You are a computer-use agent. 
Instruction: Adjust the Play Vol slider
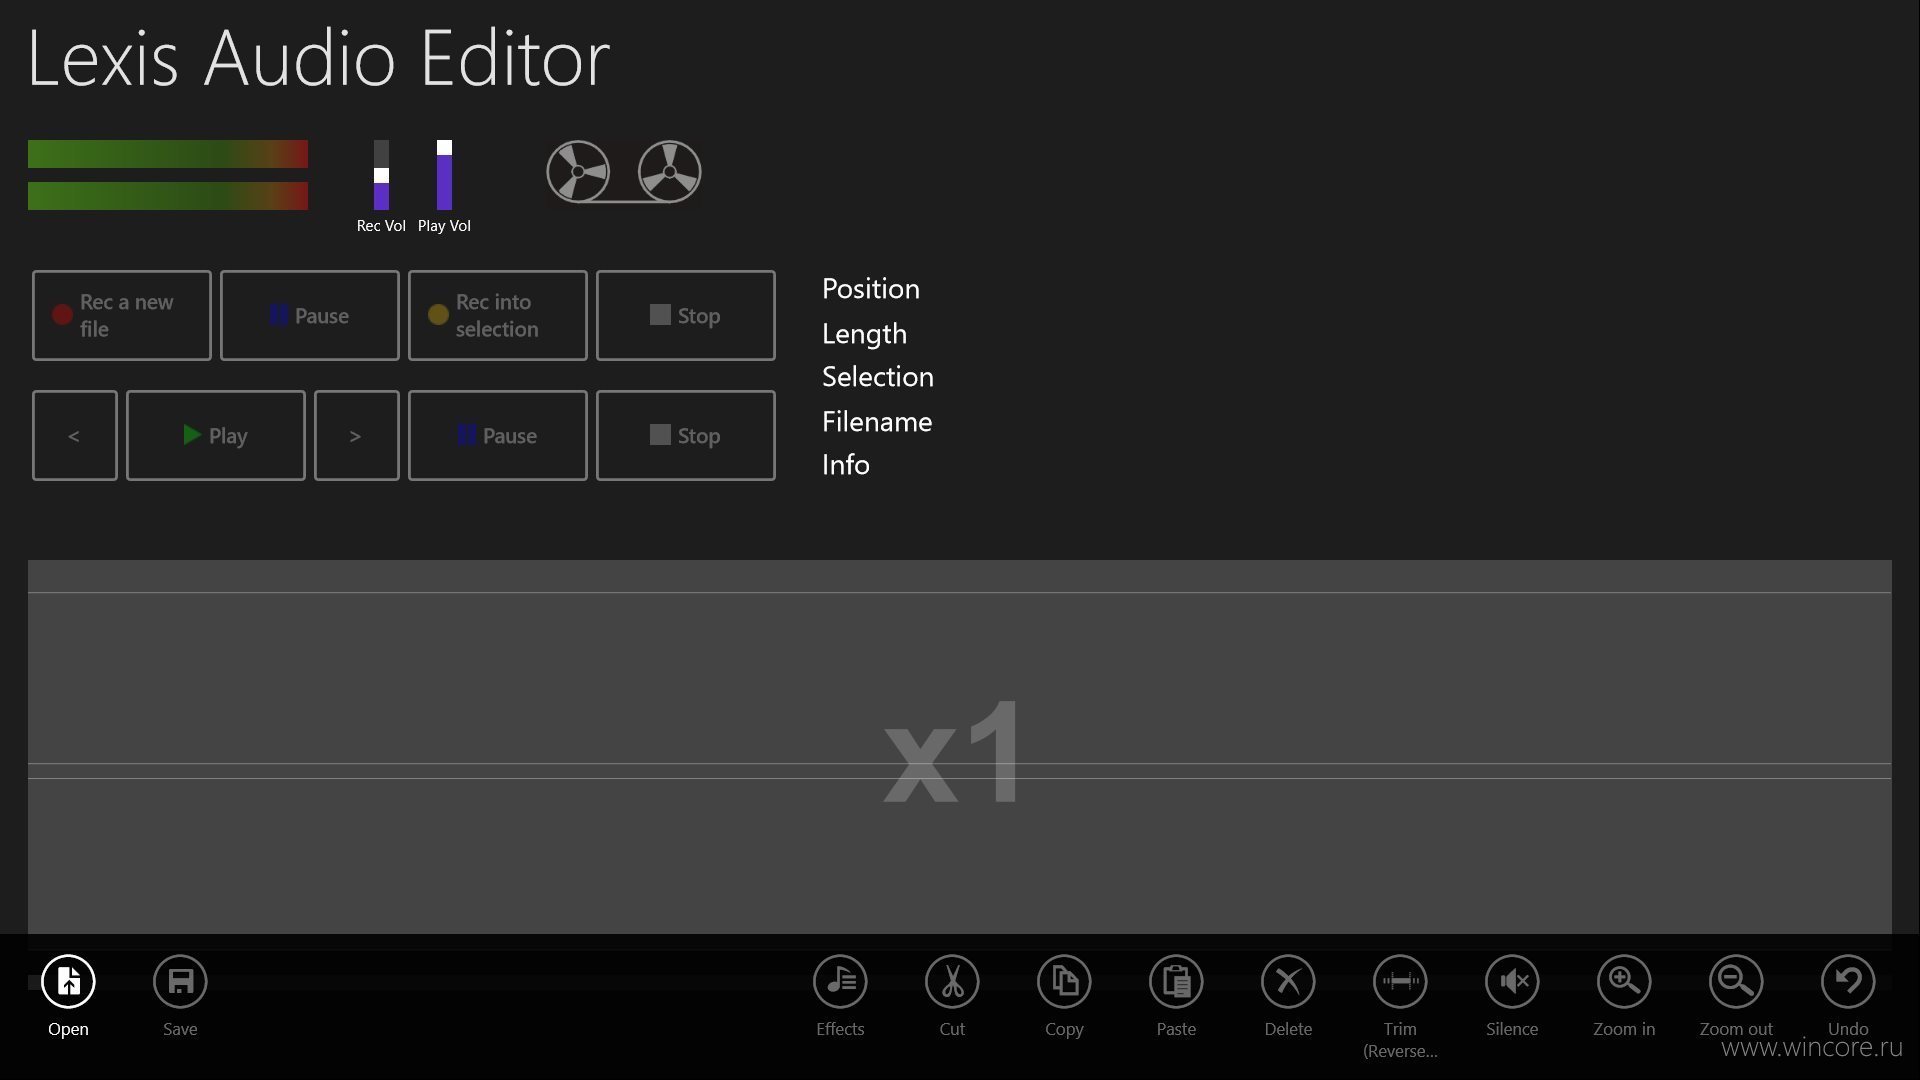click(444, 175)
